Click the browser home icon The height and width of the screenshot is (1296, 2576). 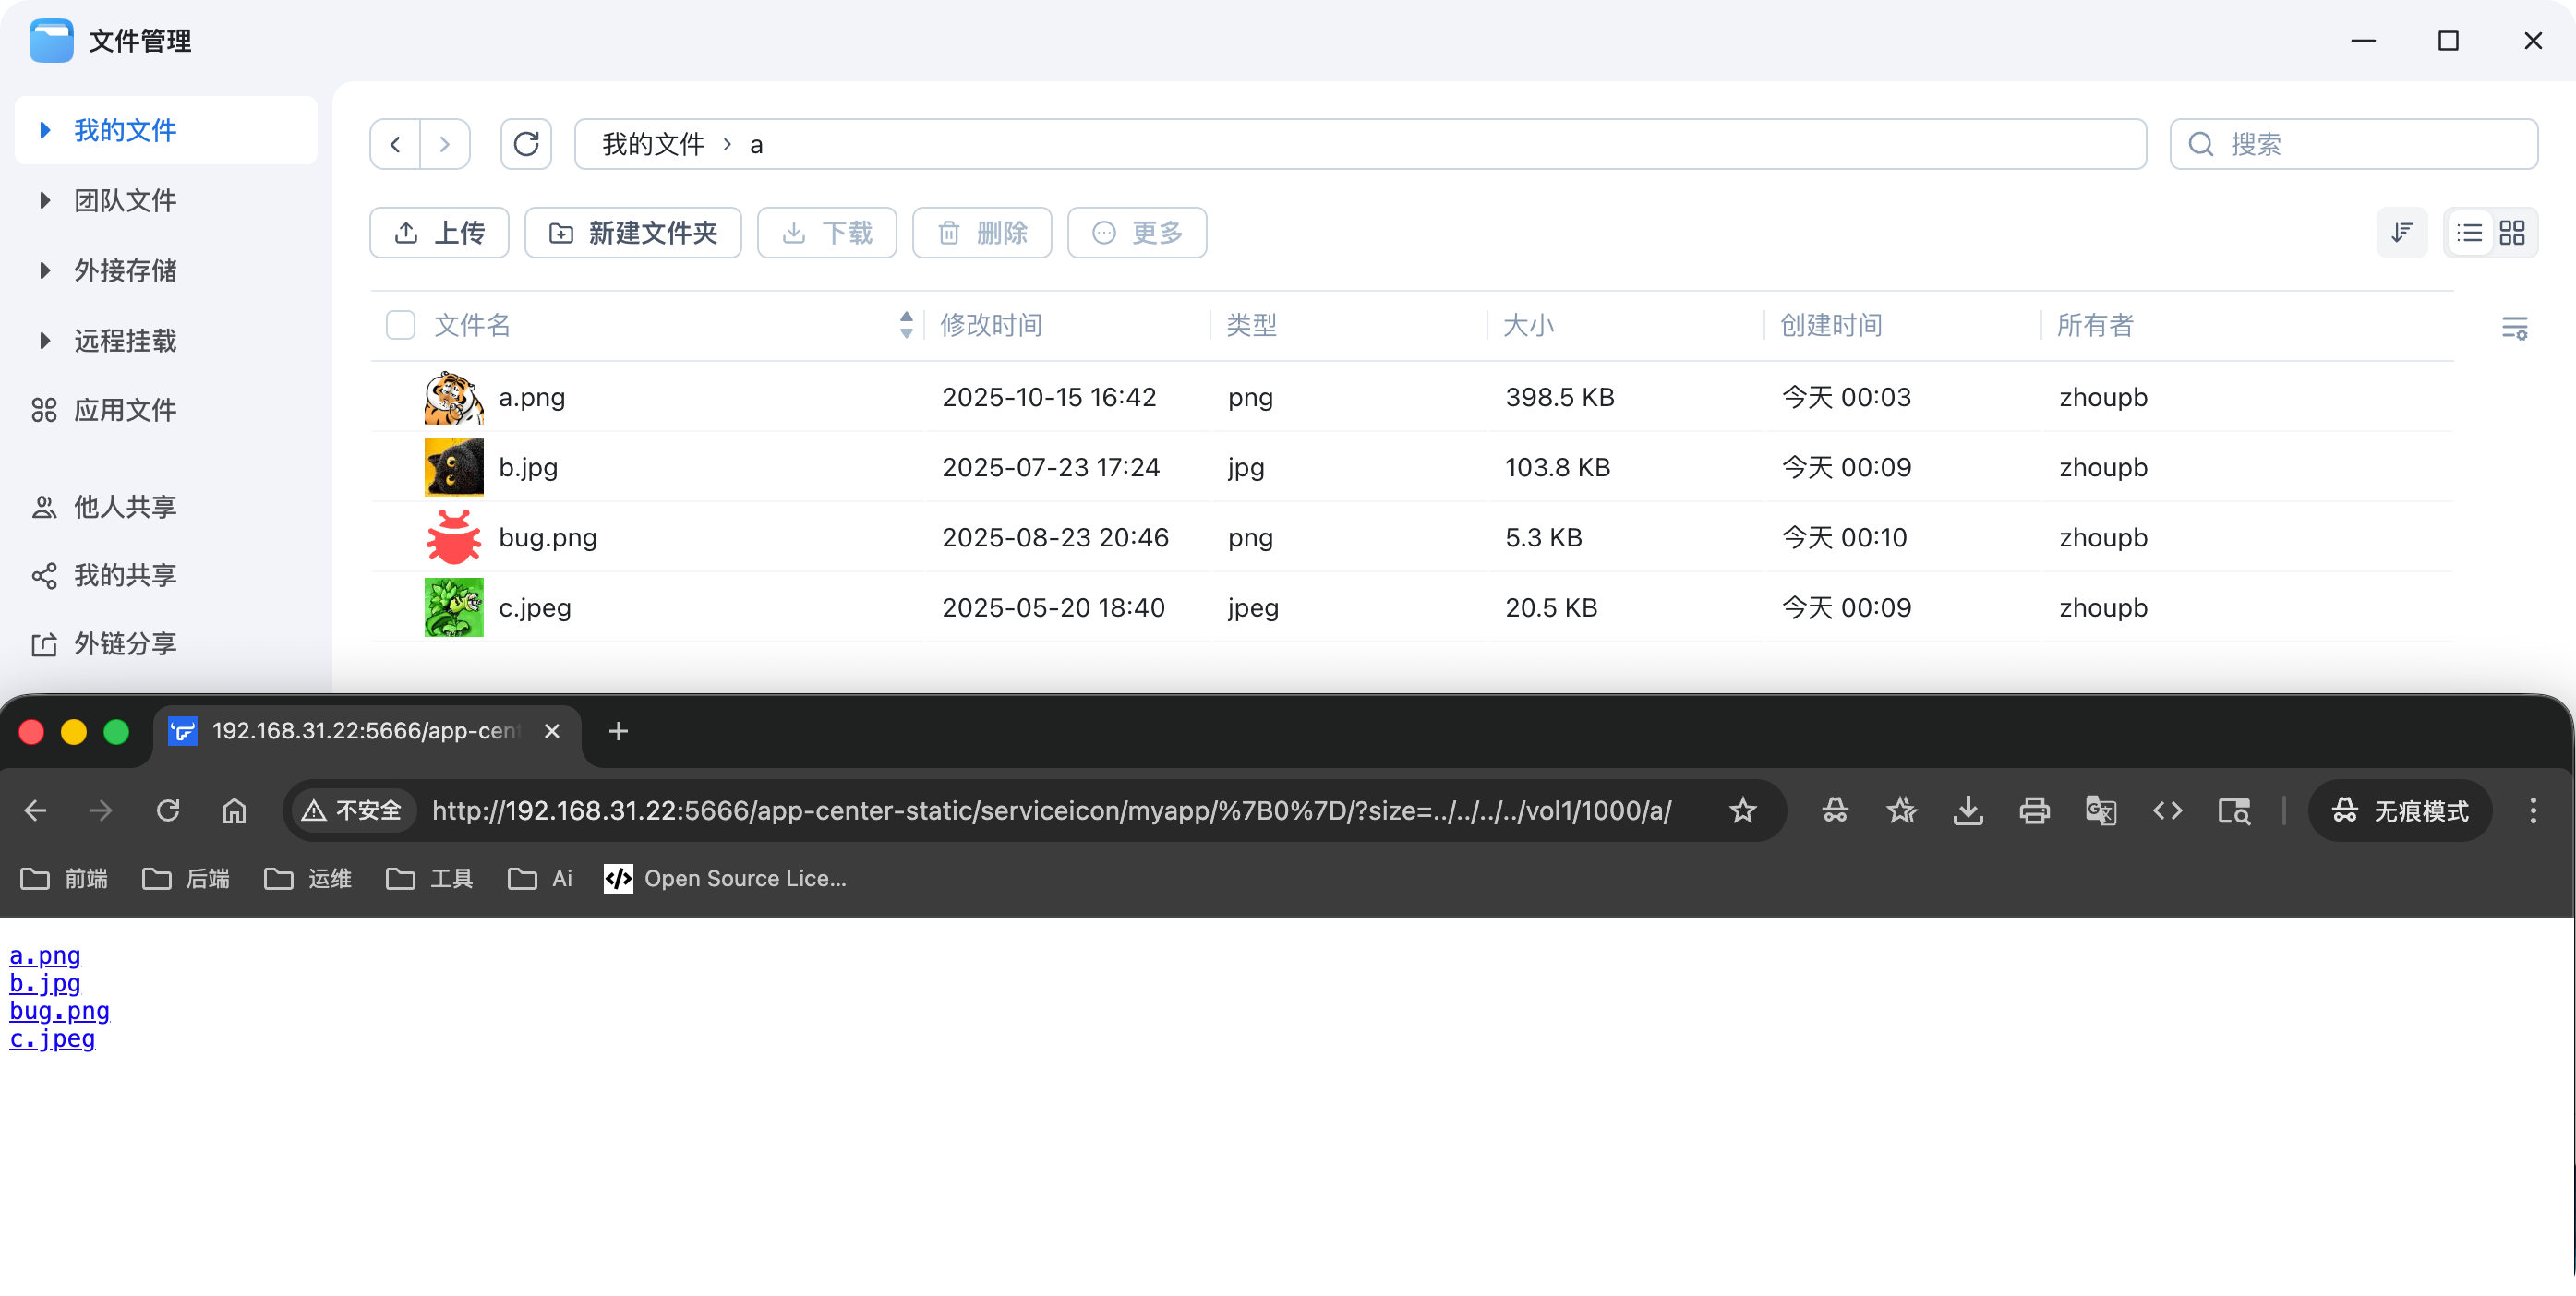pos(235,811)
